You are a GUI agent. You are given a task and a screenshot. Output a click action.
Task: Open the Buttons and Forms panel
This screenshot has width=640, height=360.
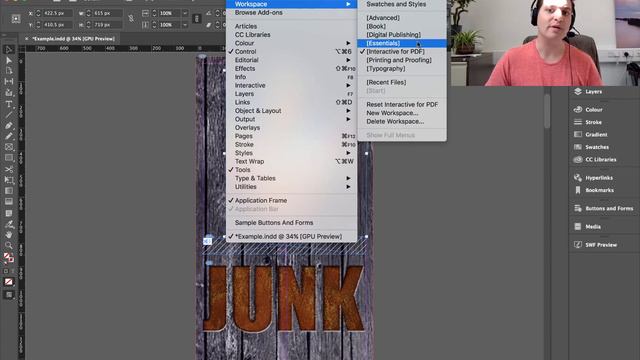(x=604, y=209)
